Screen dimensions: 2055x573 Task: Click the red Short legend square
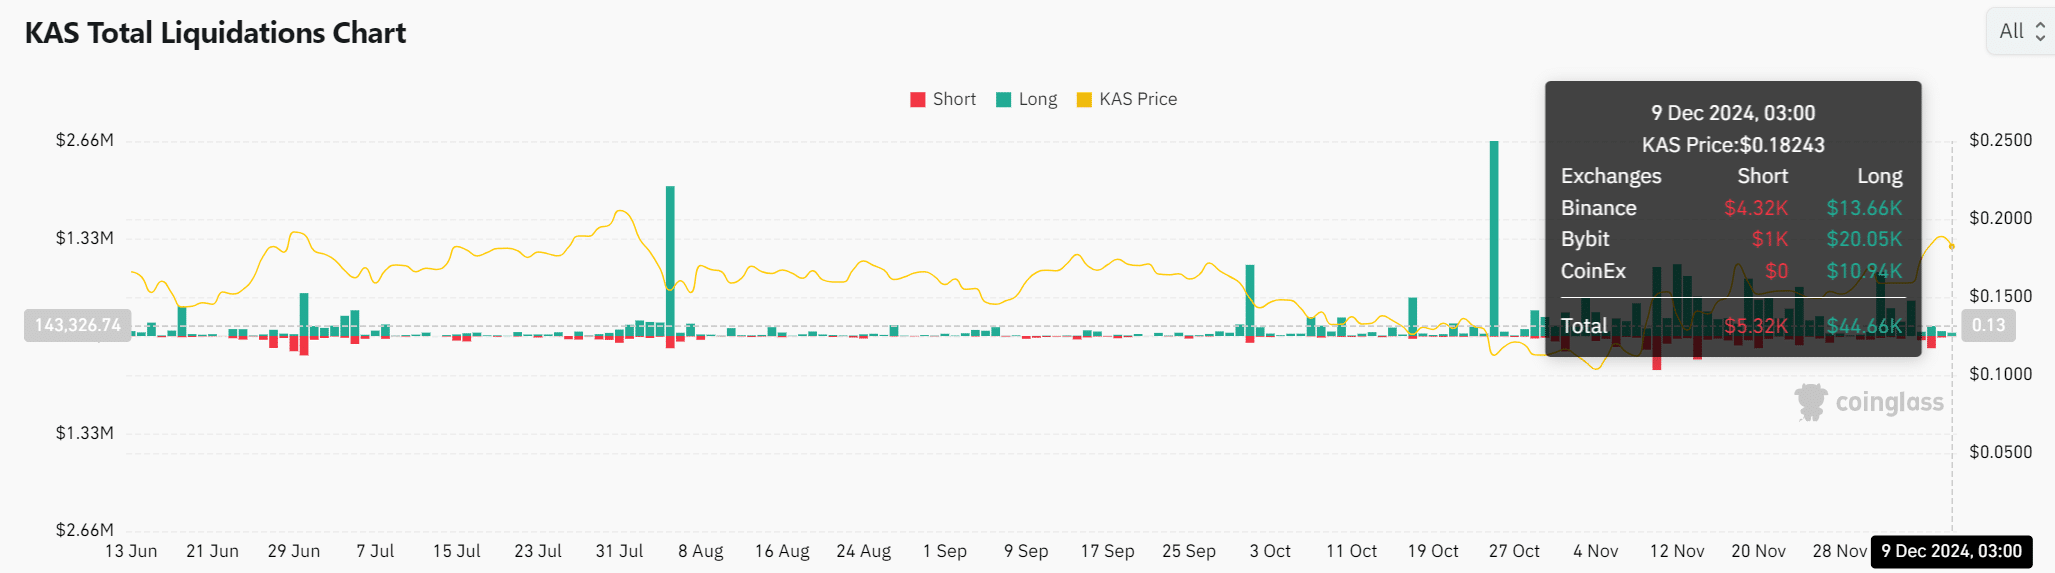(917, 100)
